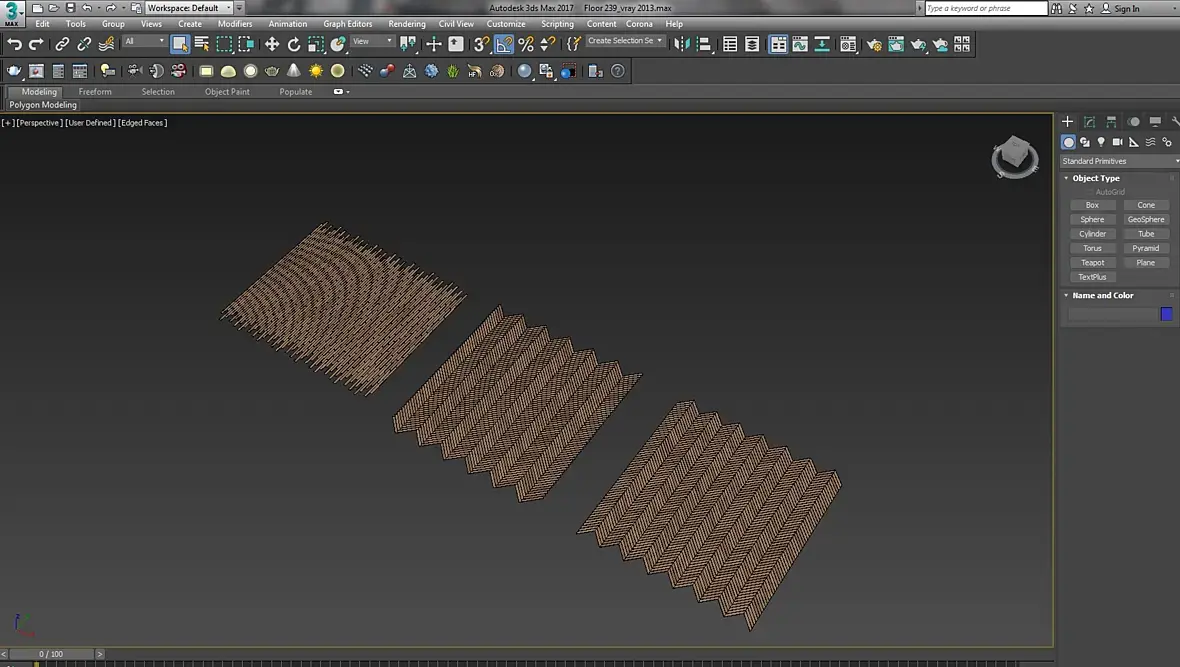Click the Cameras category icon in command panel
Viewport: 1180px width, 667px height.
click(1117, 142)
